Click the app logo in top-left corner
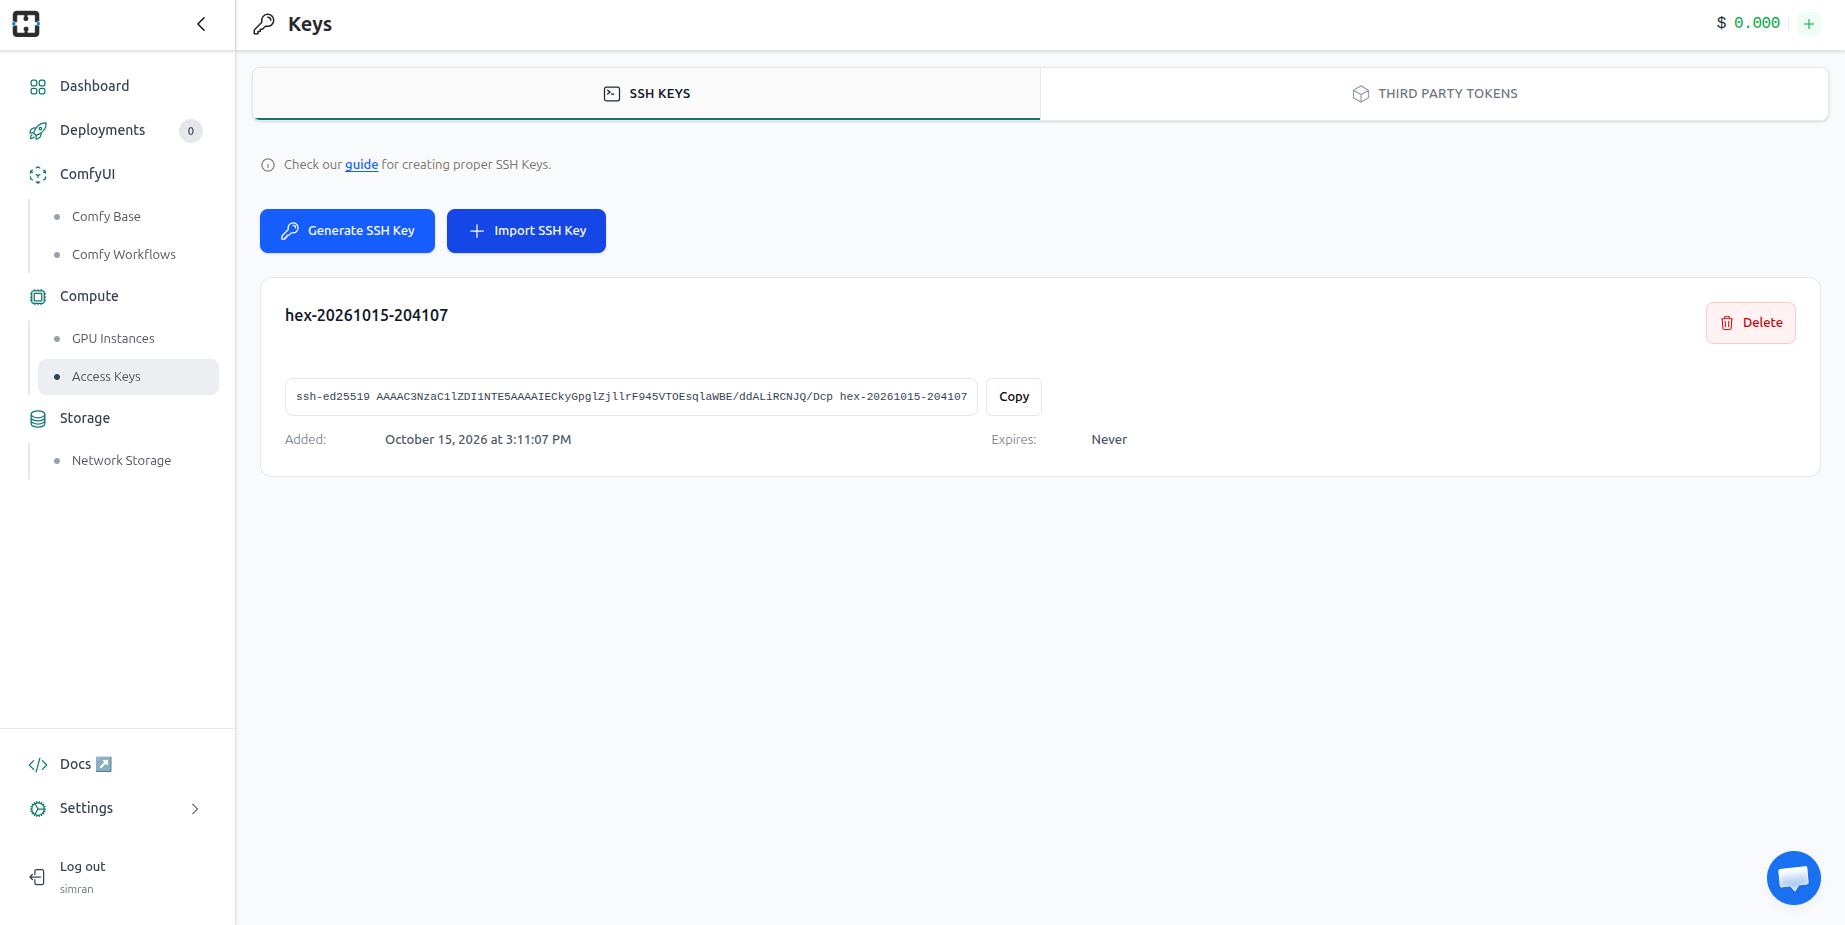This screenshot has width=1845, height=925. [26, 24]
